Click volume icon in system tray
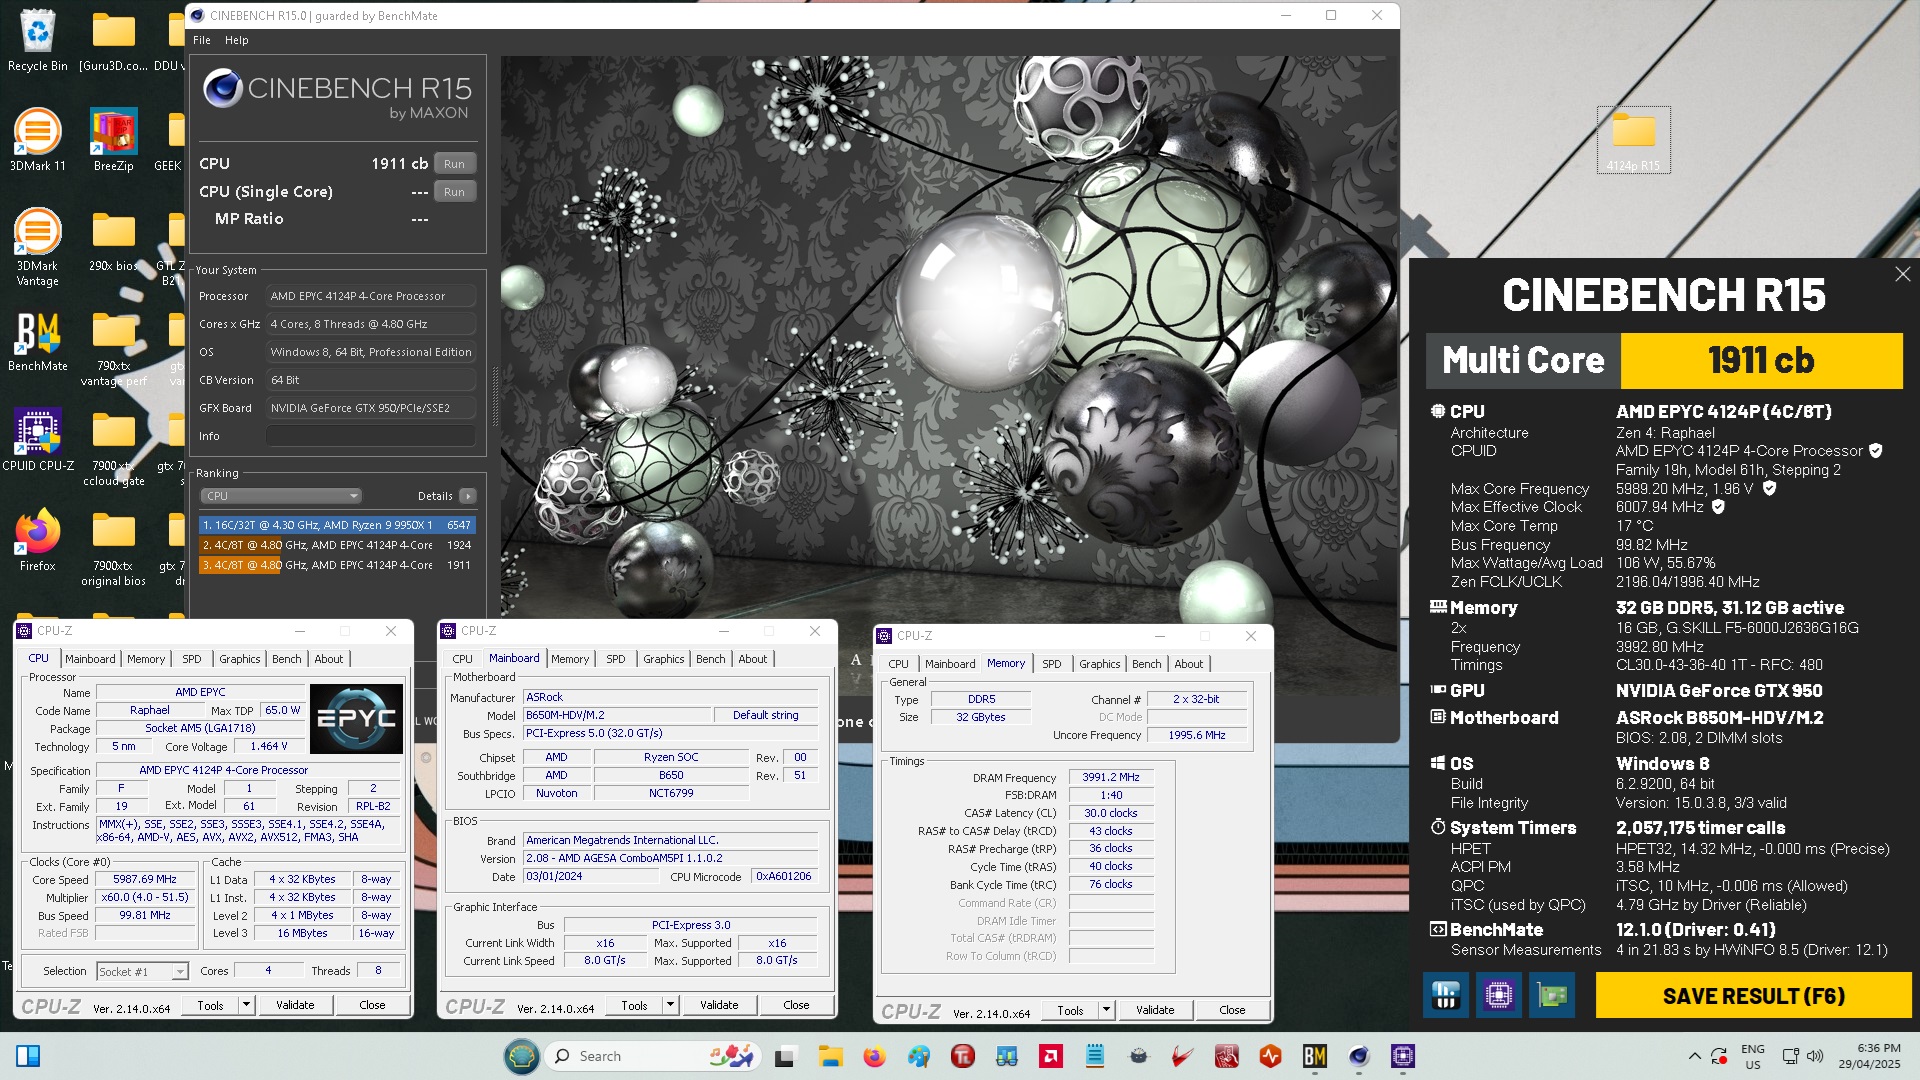The image size is (1920, 1080). (1816, 1056)
